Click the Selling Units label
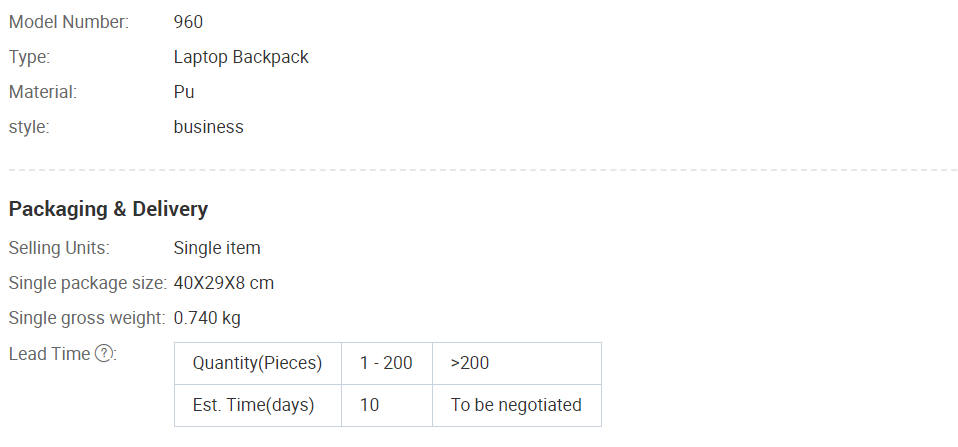Screen dimensions: 958x447 (59, 248)
